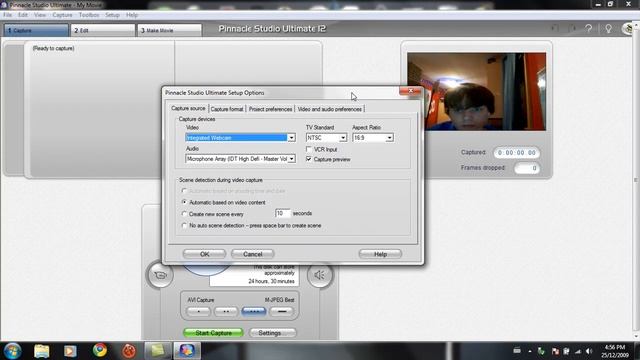Click the Action Center flag icon in tray
The width and height of the screenshot is (640, 360).
(x=555, y=351)
